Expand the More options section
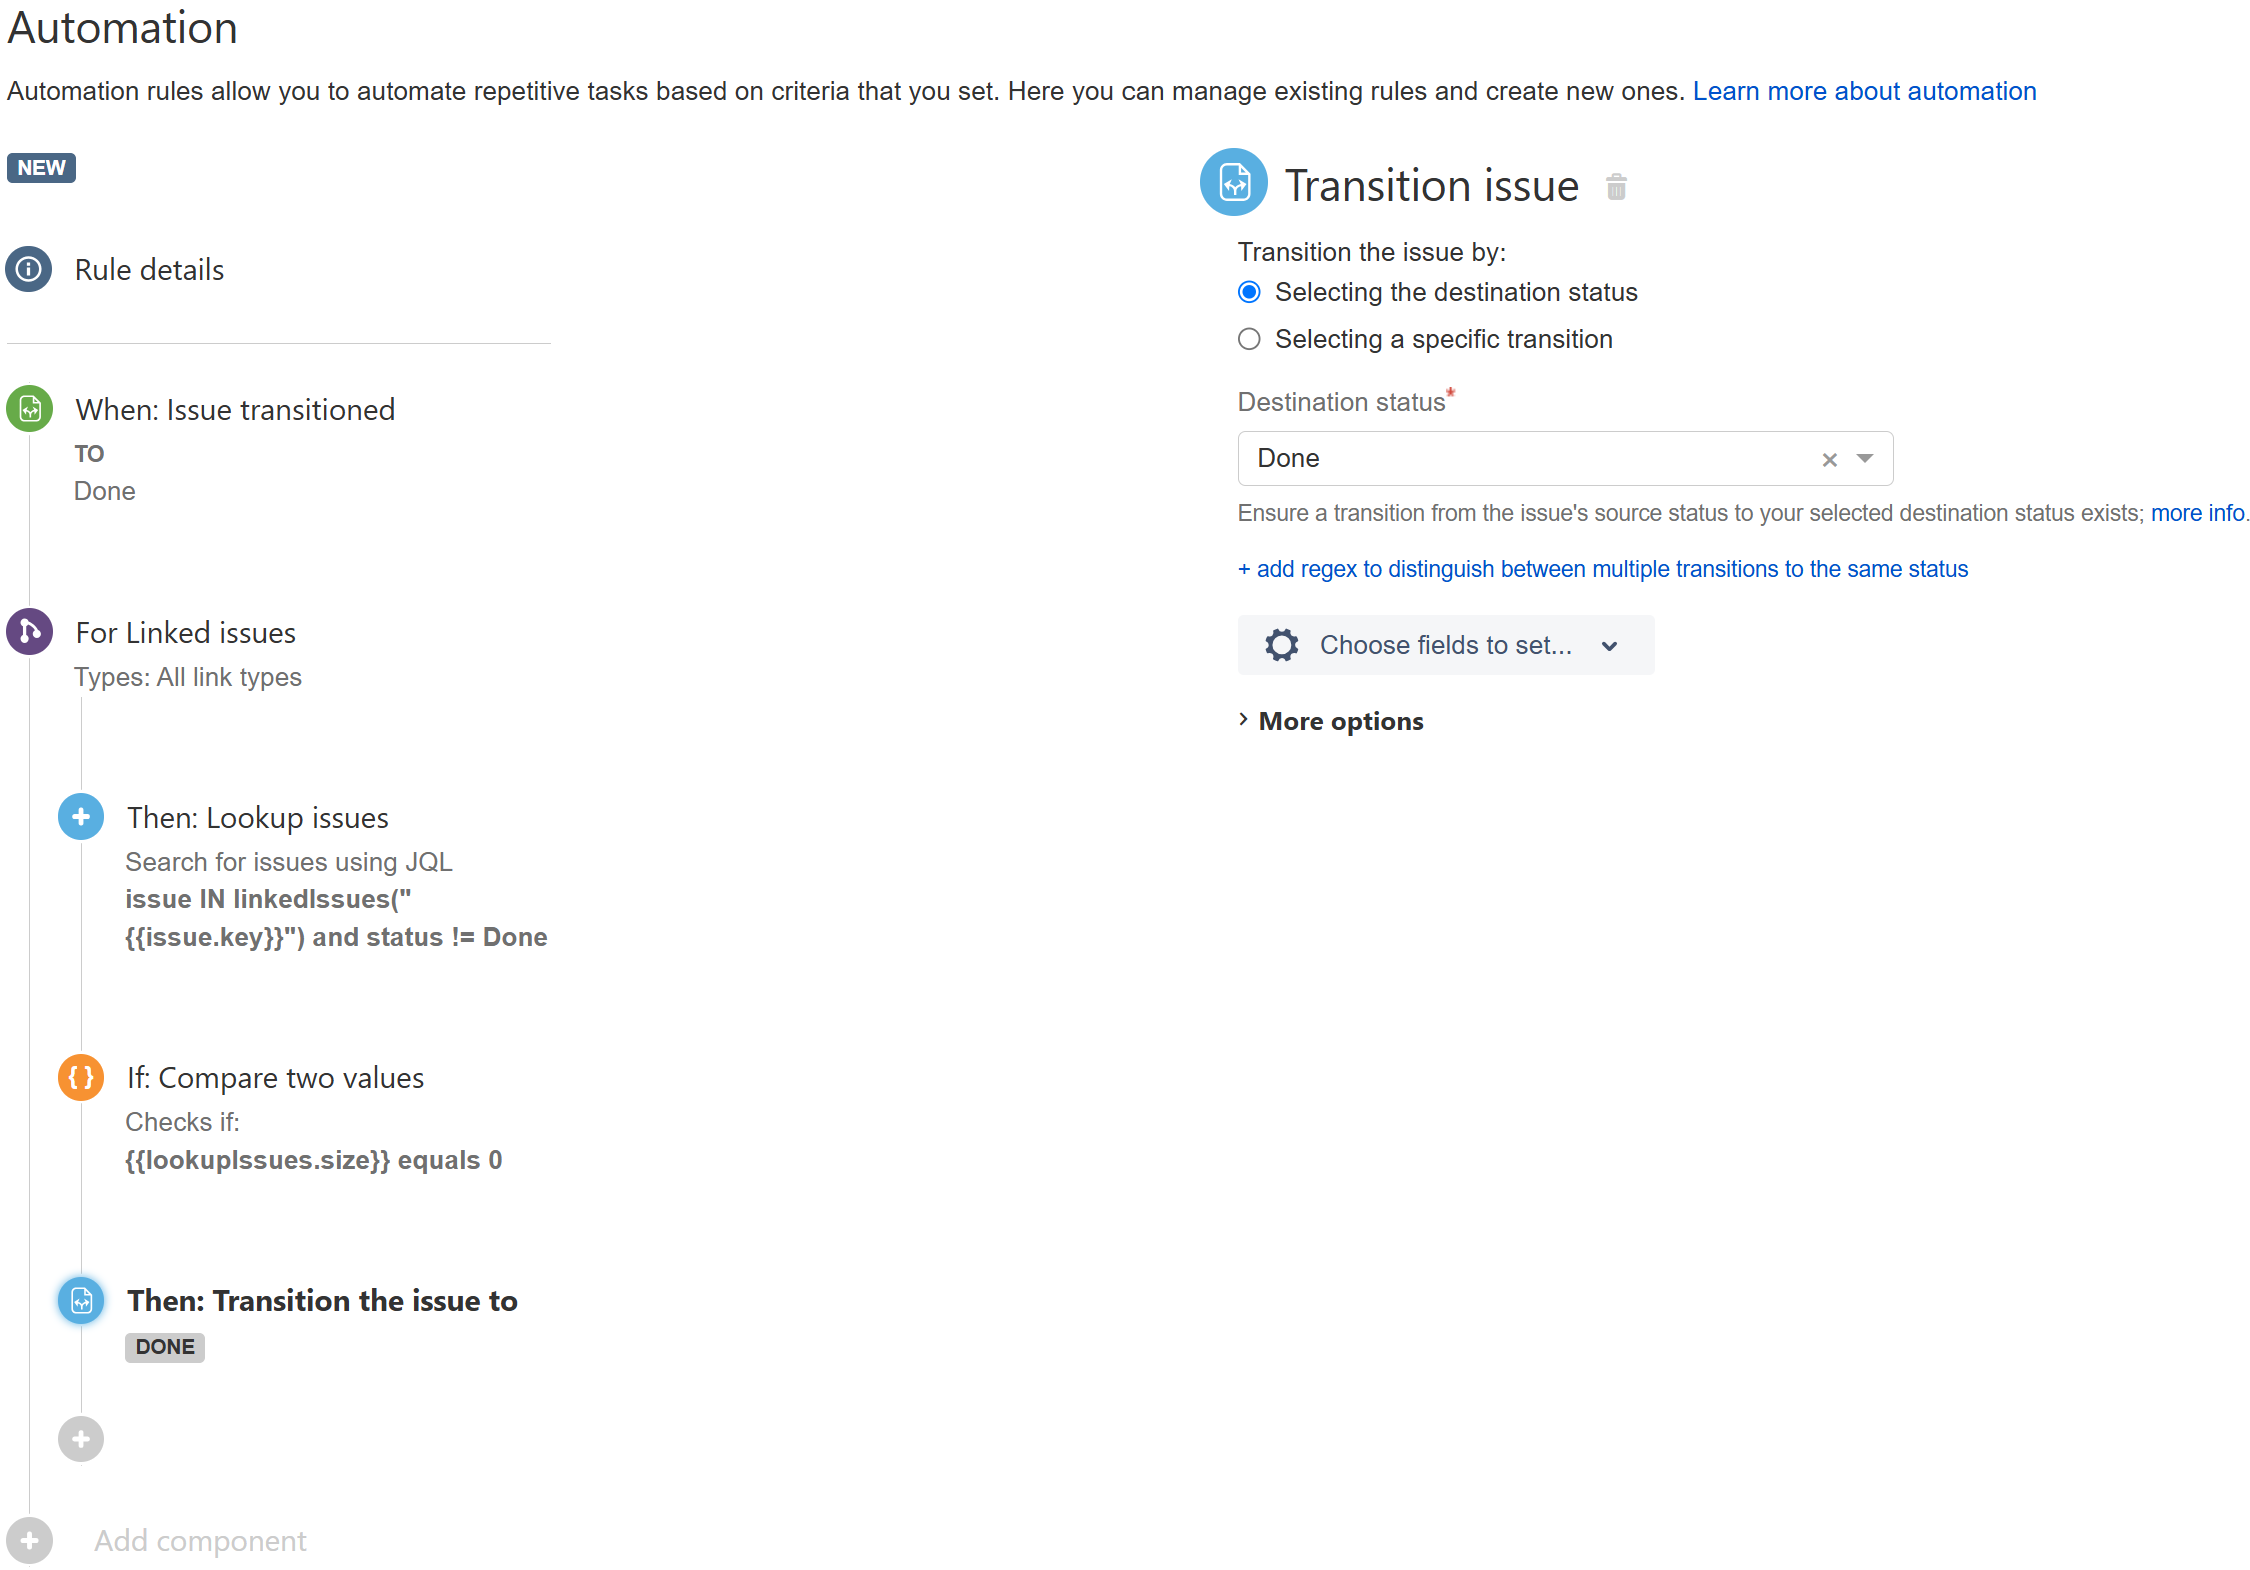 pos(1340,720)
